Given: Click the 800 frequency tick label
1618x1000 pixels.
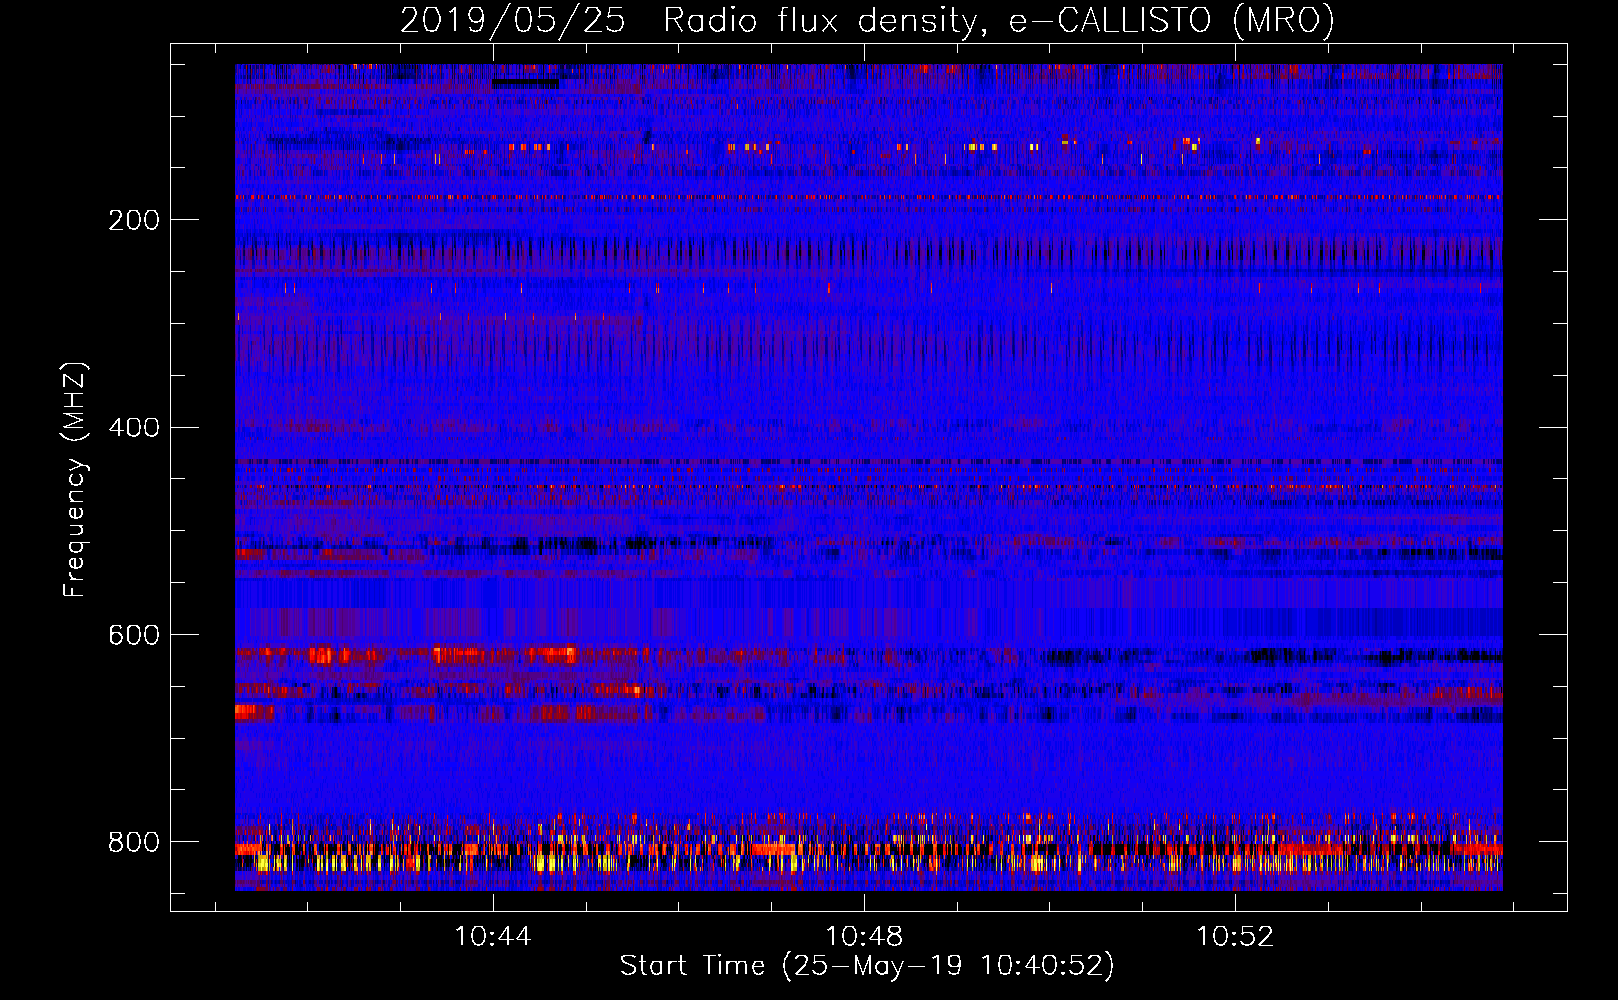Looking at the screenshot, I should [x=134, y=842].
